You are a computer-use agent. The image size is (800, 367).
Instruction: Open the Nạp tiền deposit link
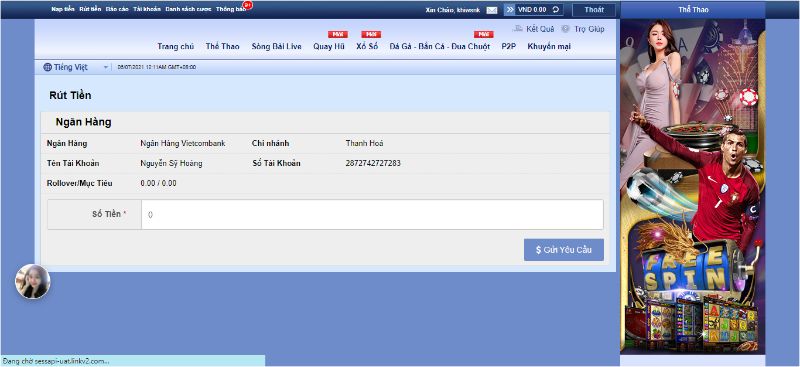coord(63,9)
